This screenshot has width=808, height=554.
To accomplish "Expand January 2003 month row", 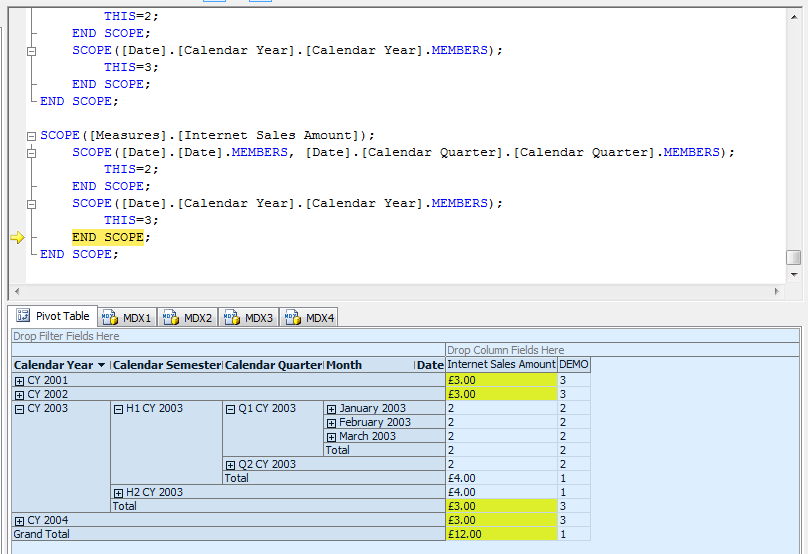I will pos(331,409).
